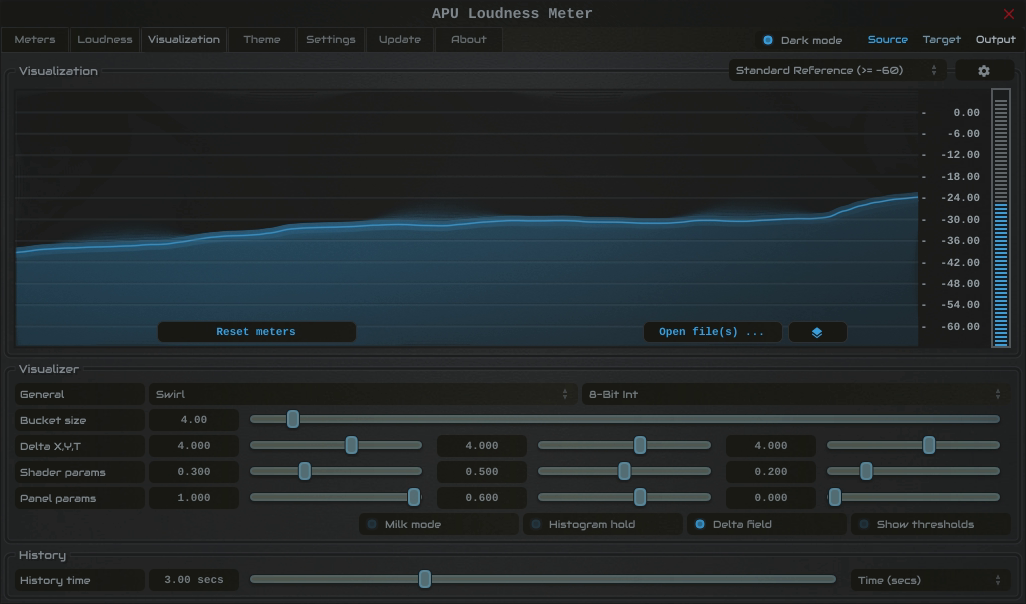Image resolution: width=1026 pixels, height=604 pixels.
Task: Open the Swirl visualizer type dropdown
Action: (x=363, y=394)
